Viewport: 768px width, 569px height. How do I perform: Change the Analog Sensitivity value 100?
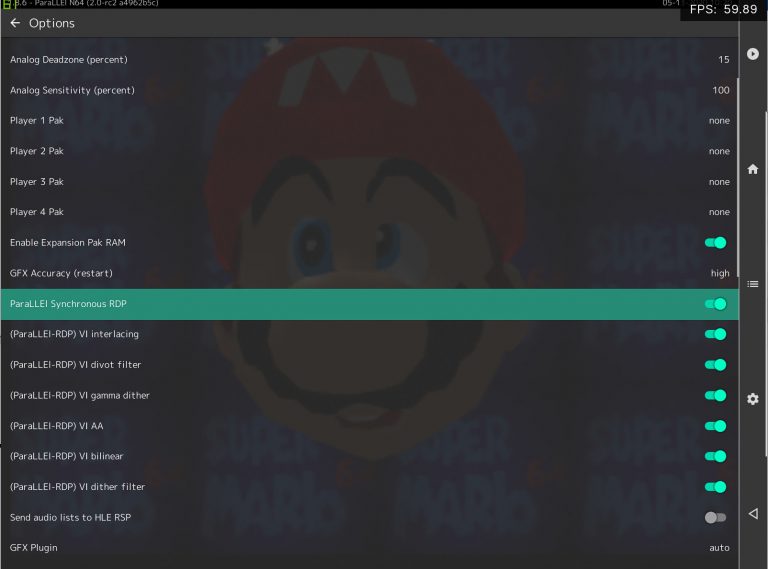720,90
